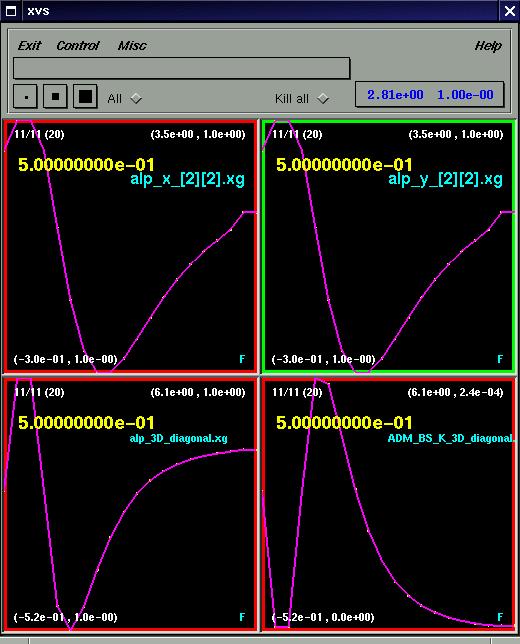
Task: Open the Help menu
Action: tap(488, 46)
